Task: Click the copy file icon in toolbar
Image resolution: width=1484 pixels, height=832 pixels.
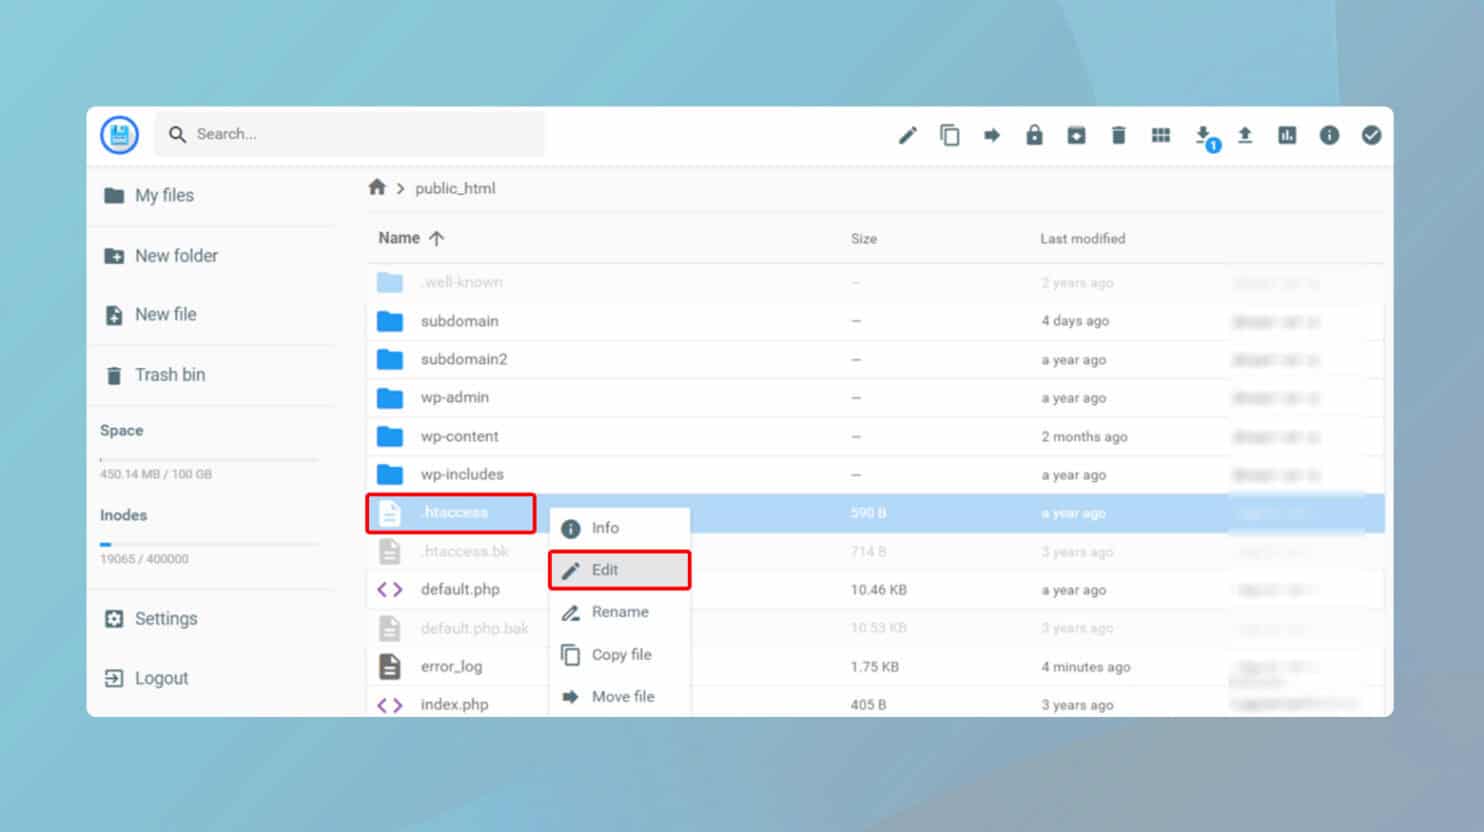Action: [x=950, y=135]
